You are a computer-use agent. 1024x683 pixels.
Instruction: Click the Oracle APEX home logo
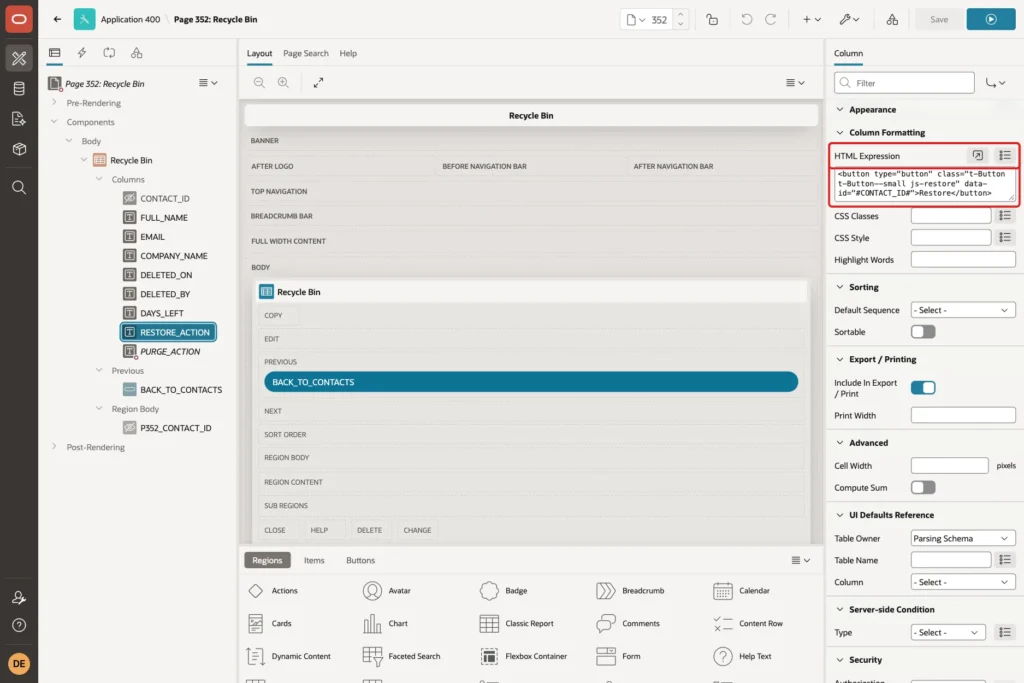(x=19, y=19)
